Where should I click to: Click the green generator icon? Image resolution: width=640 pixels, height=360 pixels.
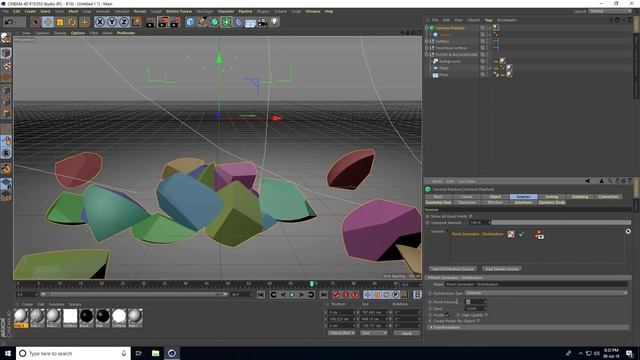[x=214, y=22]
